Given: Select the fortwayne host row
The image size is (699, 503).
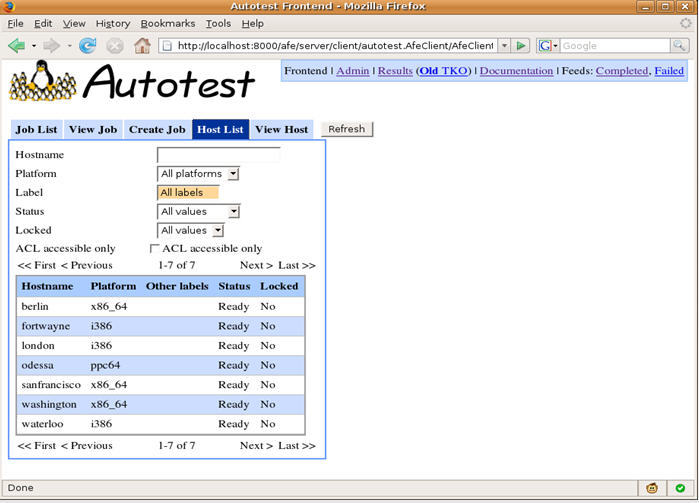Looking at the screenshot, I should click(x=160, y=326).
